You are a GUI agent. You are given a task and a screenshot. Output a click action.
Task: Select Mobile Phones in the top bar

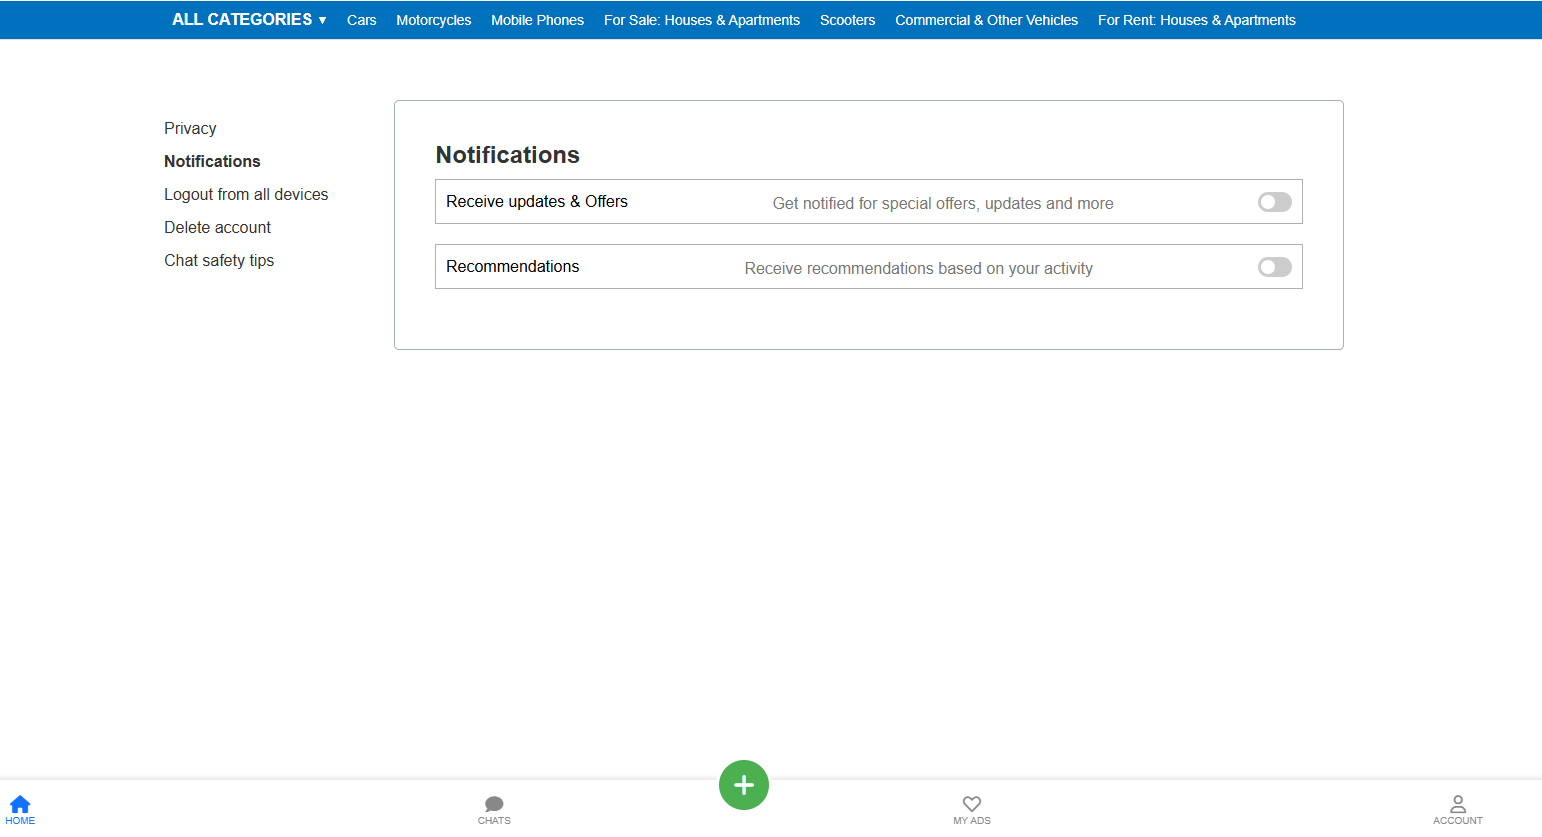pyautogui.click(x=537, y=20)
